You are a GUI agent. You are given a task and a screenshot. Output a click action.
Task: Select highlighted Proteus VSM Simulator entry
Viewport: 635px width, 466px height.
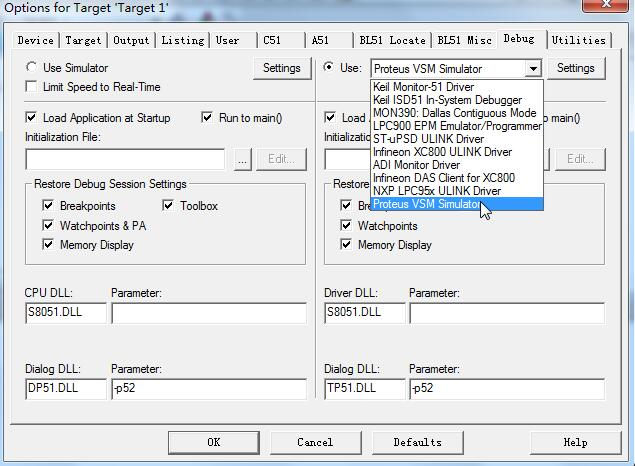point(457,204)
